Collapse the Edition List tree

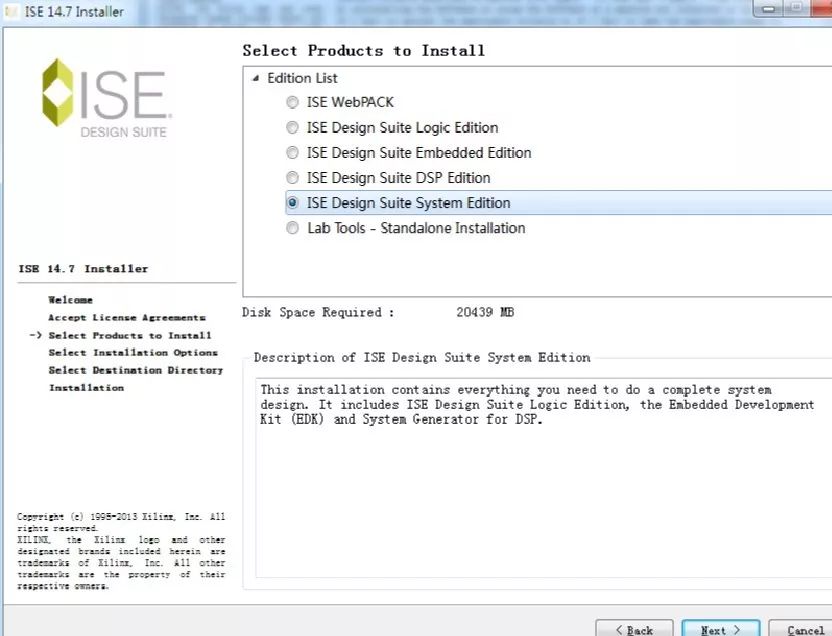pos(256,79)
